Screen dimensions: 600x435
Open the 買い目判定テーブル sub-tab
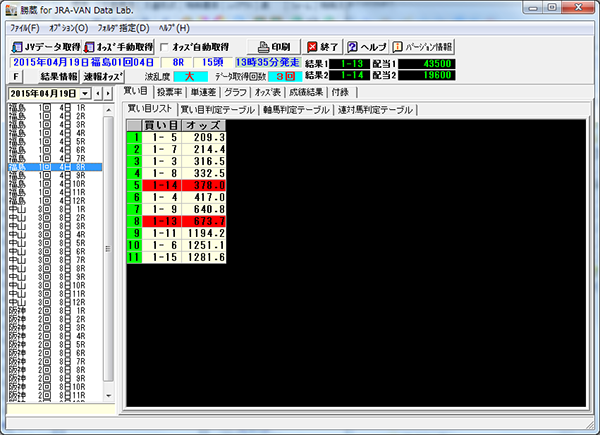217,110
